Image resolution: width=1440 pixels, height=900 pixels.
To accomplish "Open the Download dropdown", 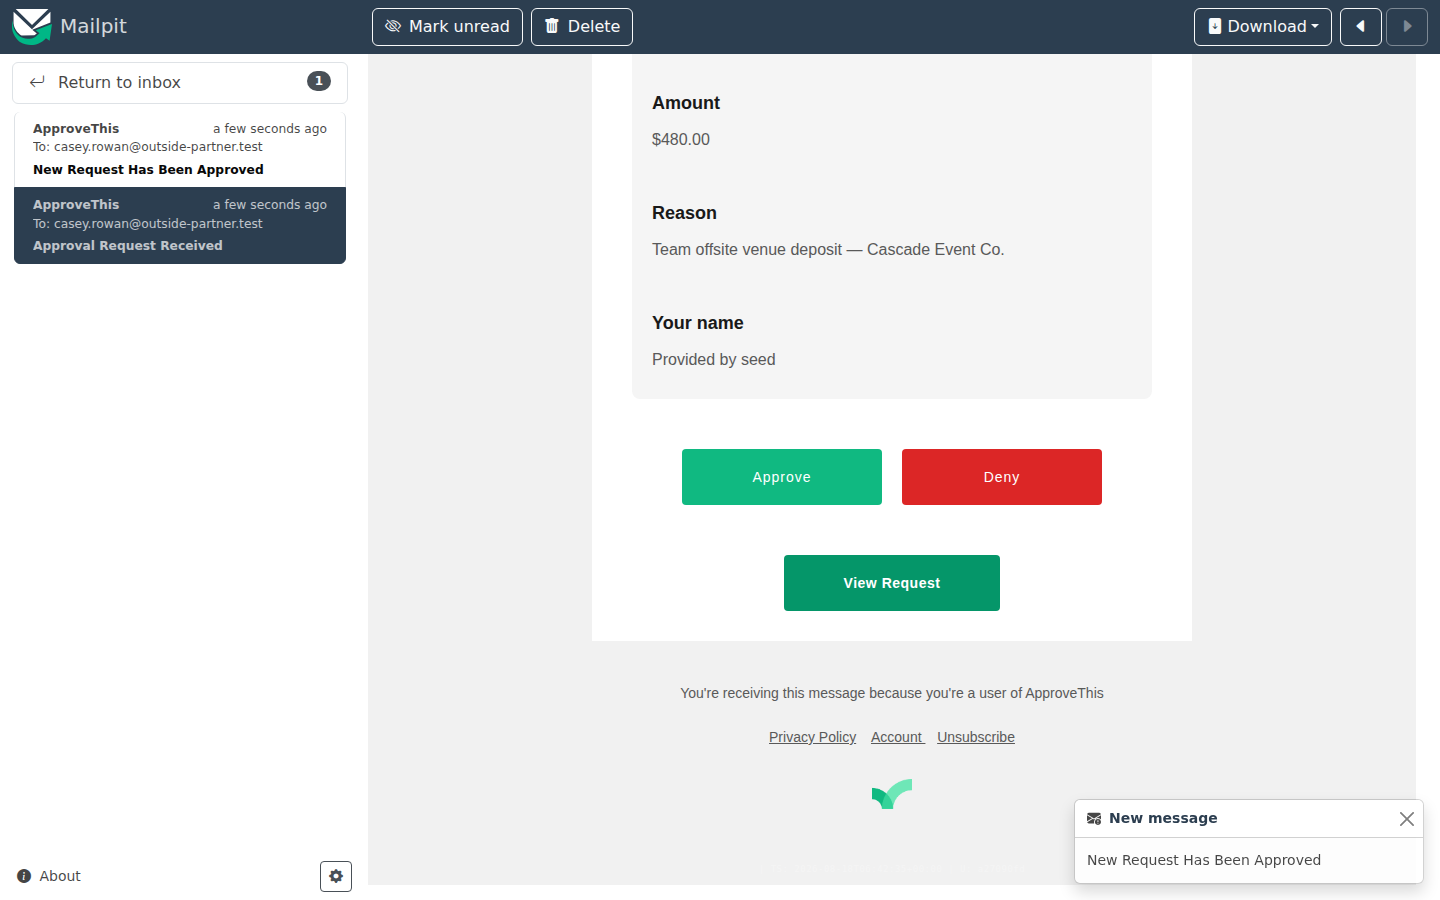I will pos(1262,27).
